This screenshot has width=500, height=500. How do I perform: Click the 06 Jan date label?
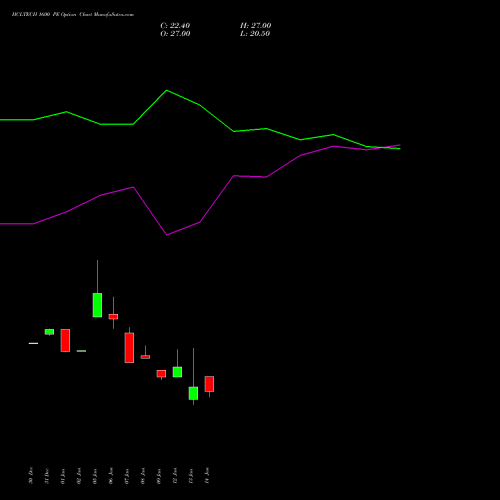pos(111,476)
